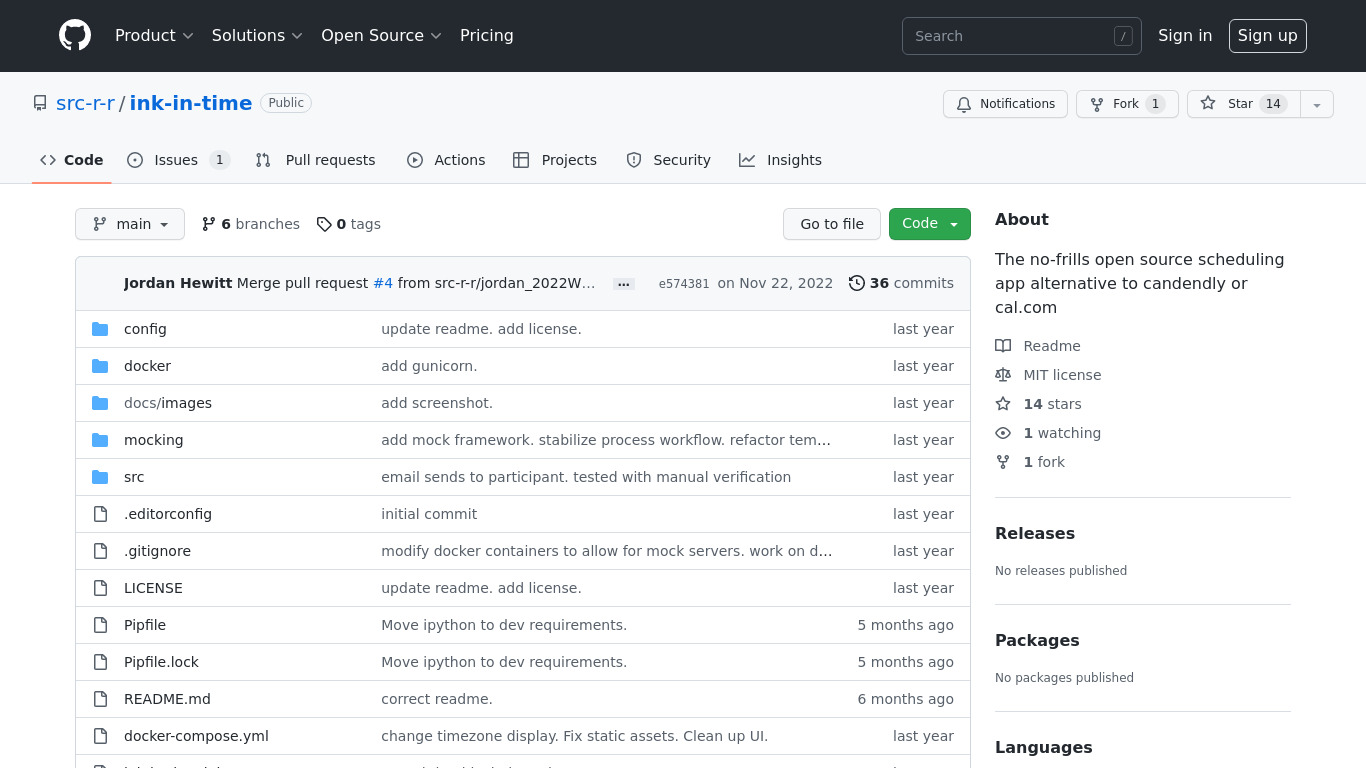Switch to the Issues tab
The image size is (1366, 768).
(x=179, y=160)
